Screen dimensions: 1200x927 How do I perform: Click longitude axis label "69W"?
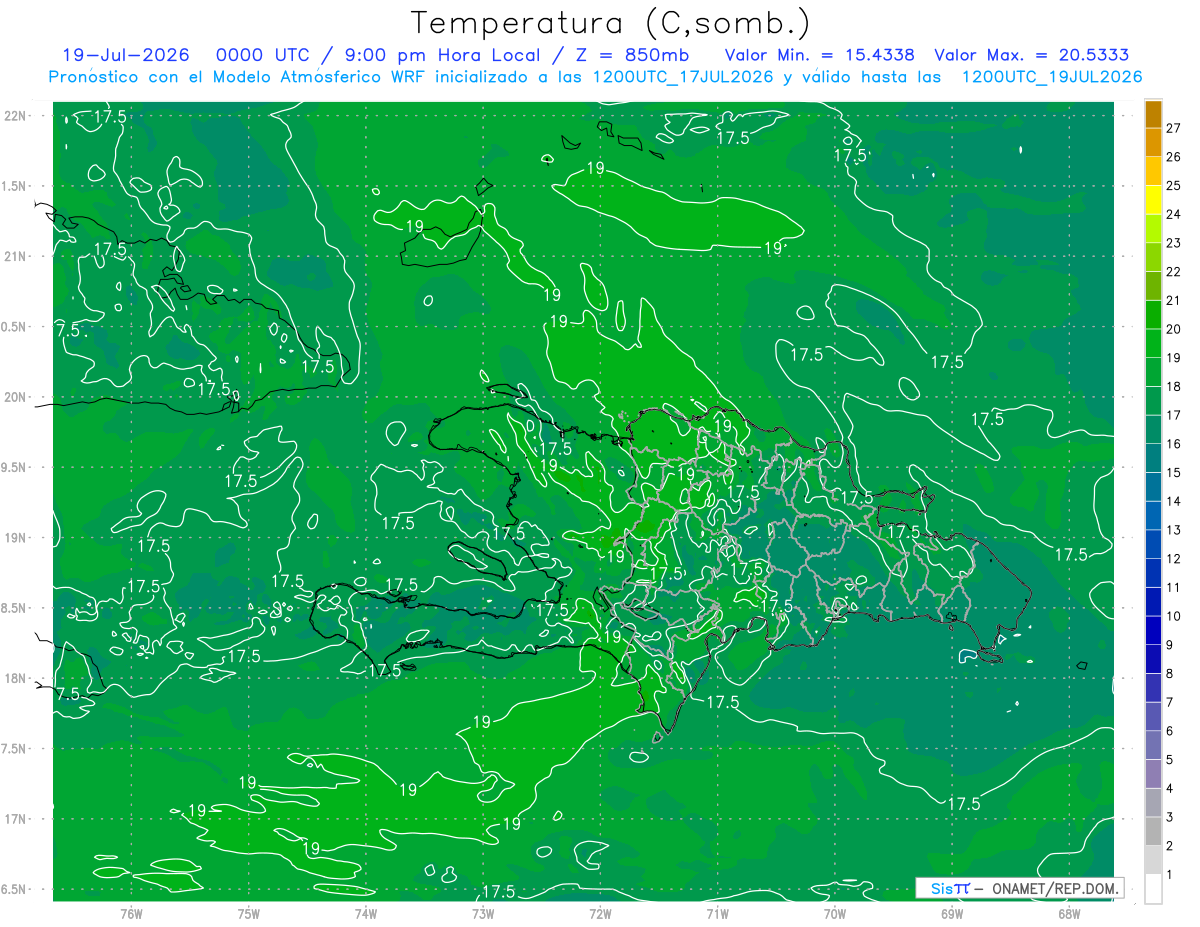pyautogui.click(x=952, y=913)
